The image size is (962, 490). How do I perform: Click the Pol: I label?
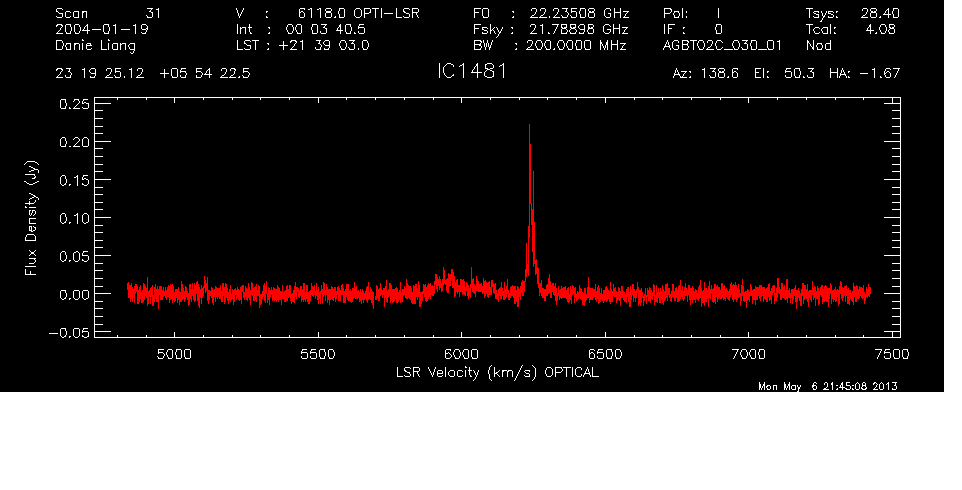click(692, 13)
